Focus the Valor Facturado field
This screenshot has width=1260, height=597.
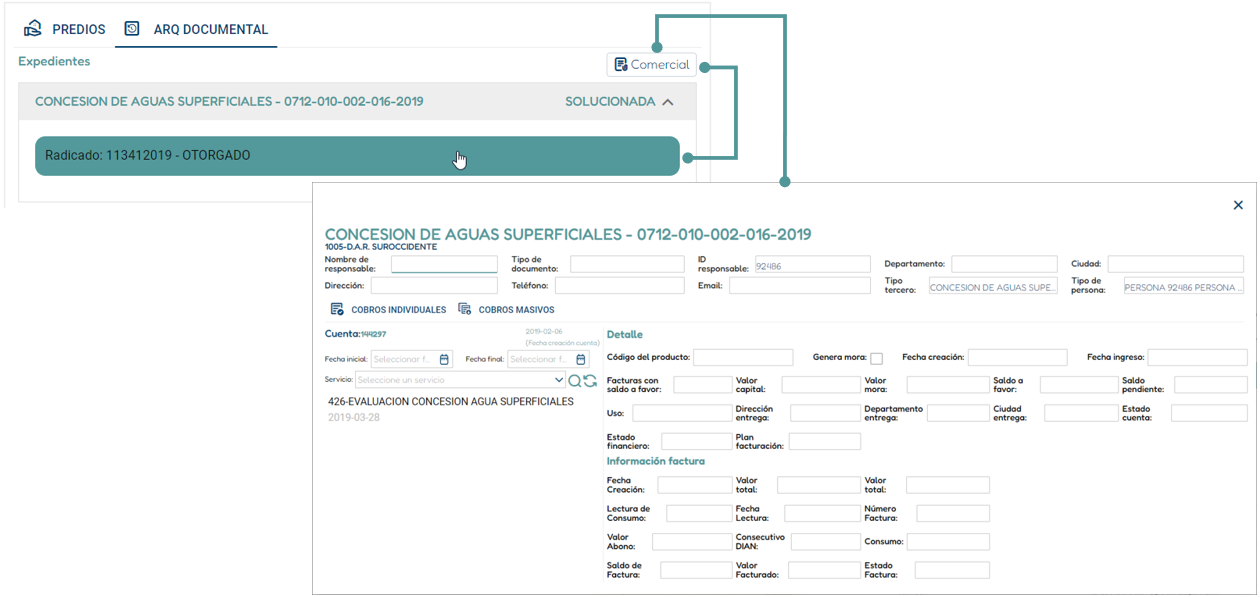824,570
